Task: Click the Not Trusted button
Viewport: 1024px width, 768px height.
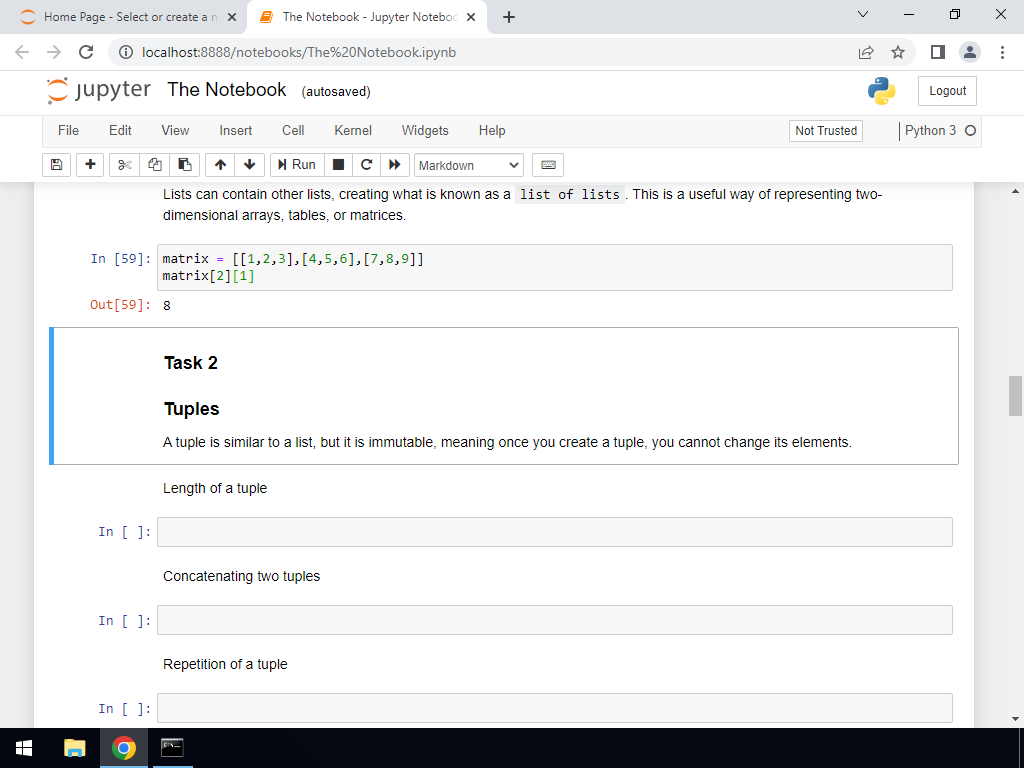Action: (825, 131)
